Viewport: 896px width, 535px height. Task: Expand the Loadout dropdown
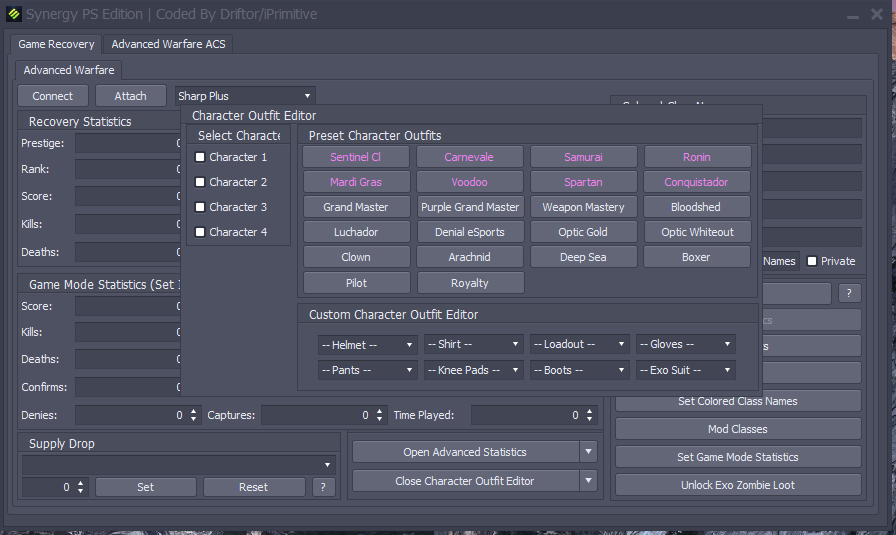click(x=579, y=344)
